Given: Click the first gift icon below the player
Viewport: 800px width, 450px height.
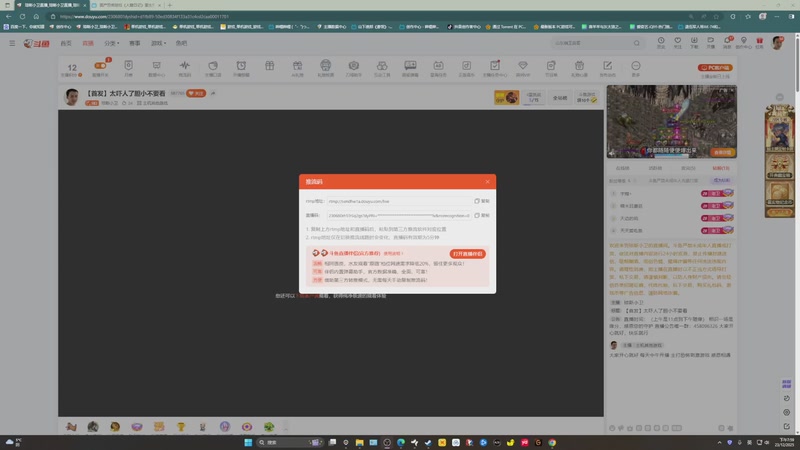Looking at the screenshot, I should [x=71, y=427].
